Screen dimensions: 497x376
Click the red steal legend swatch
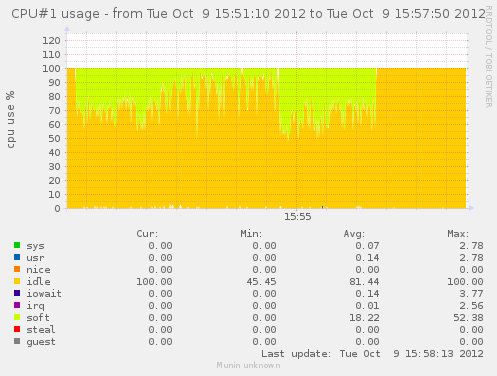click(17, 329)
